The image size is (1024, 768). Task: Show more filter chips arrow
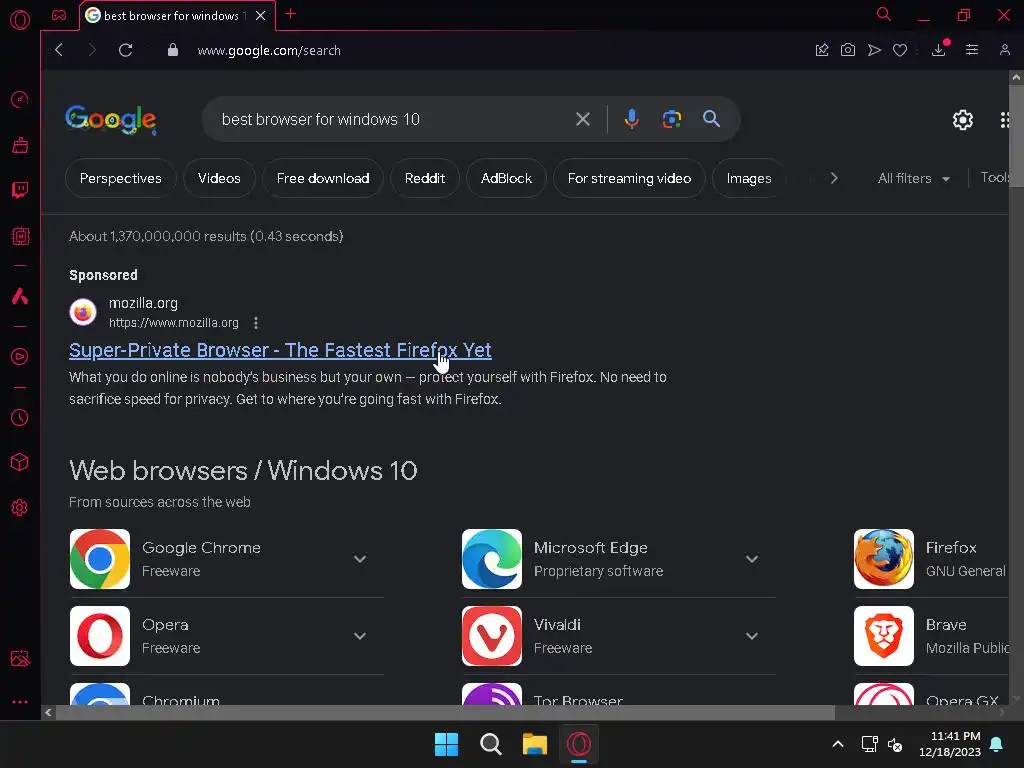833,178
